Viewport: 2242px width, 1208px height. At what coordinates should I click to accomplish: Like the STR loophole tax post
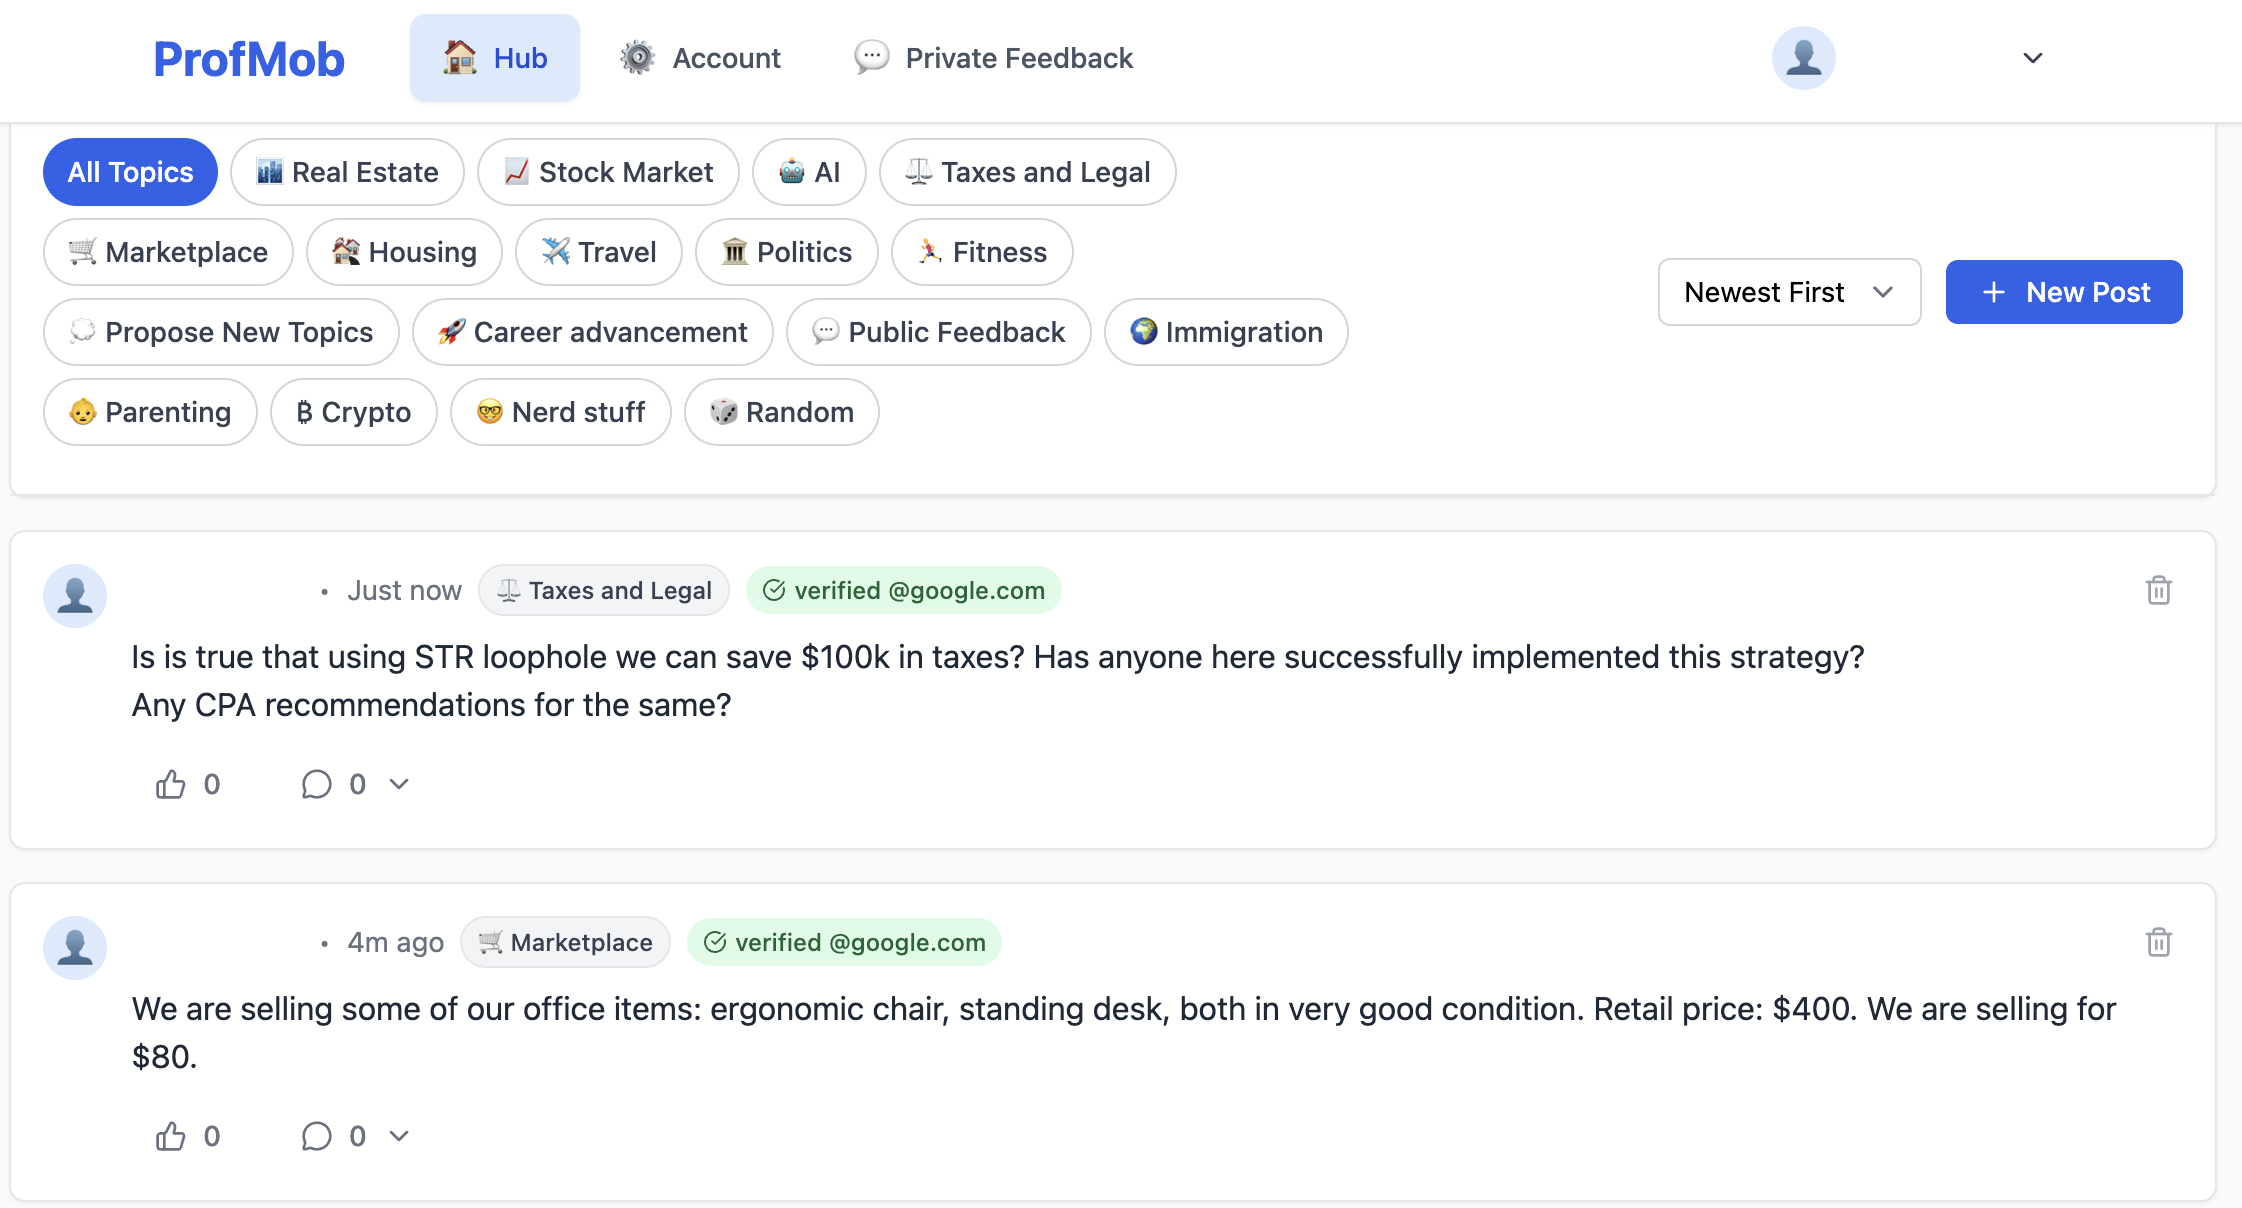tap(171, 785)
